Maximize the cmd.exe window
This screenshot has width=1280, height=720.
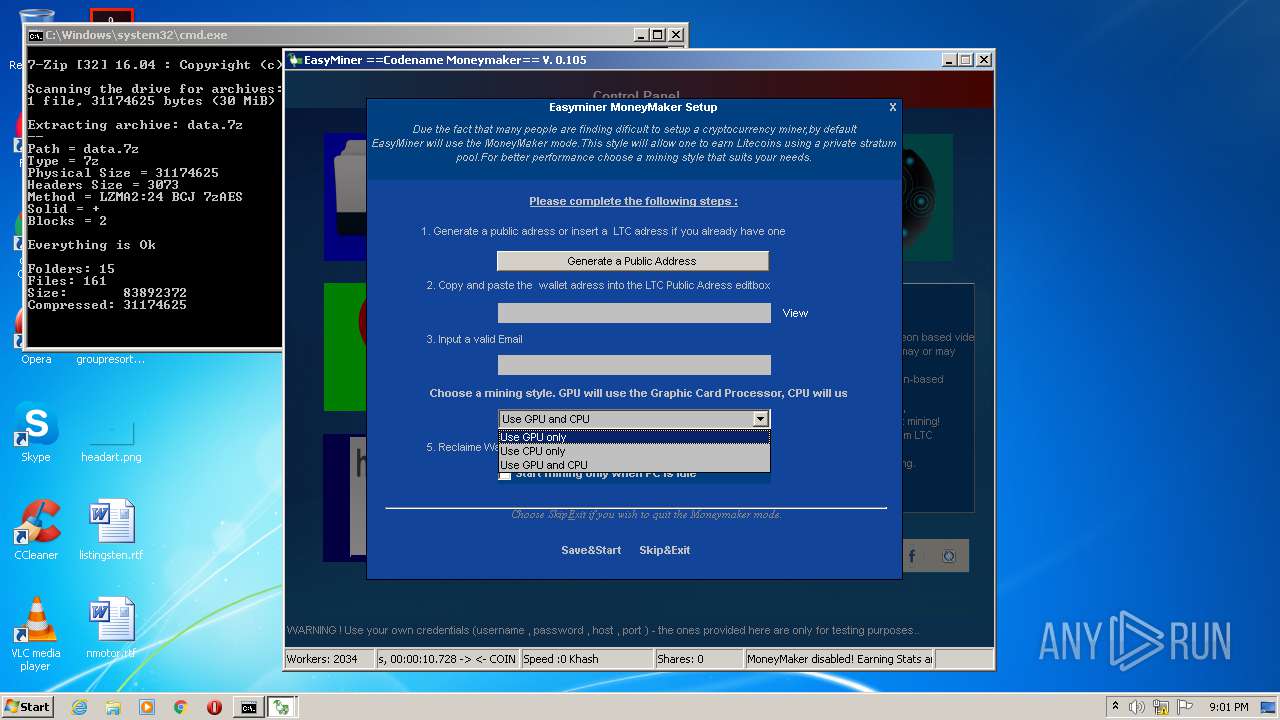(x=658, y=35)
